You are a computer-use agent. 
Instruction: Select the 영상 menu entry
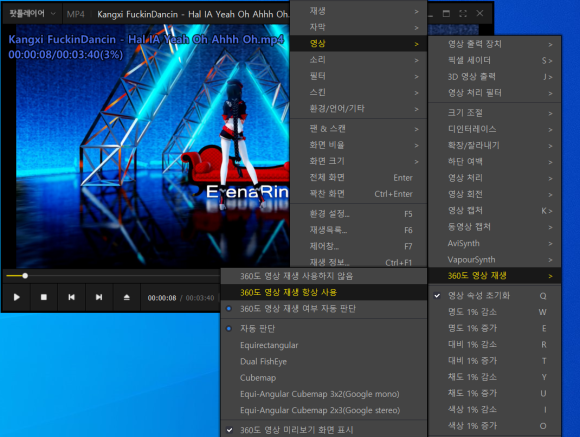358,44
